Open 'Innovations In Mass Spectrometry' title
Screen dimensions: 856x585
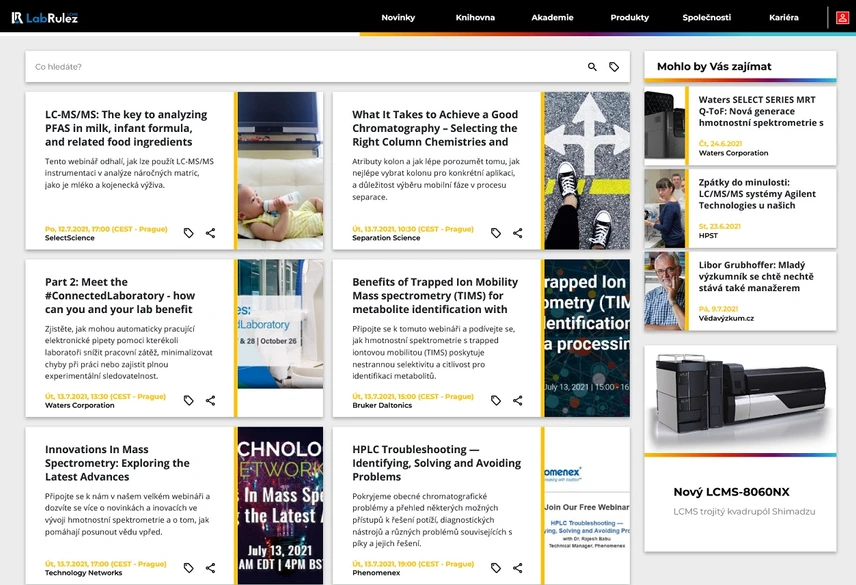117,463
